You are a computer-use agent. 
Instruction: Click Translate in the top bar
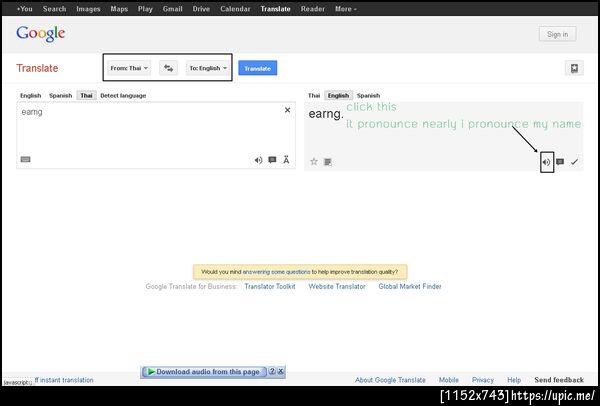pyautogui.click(x=276, y=9)
